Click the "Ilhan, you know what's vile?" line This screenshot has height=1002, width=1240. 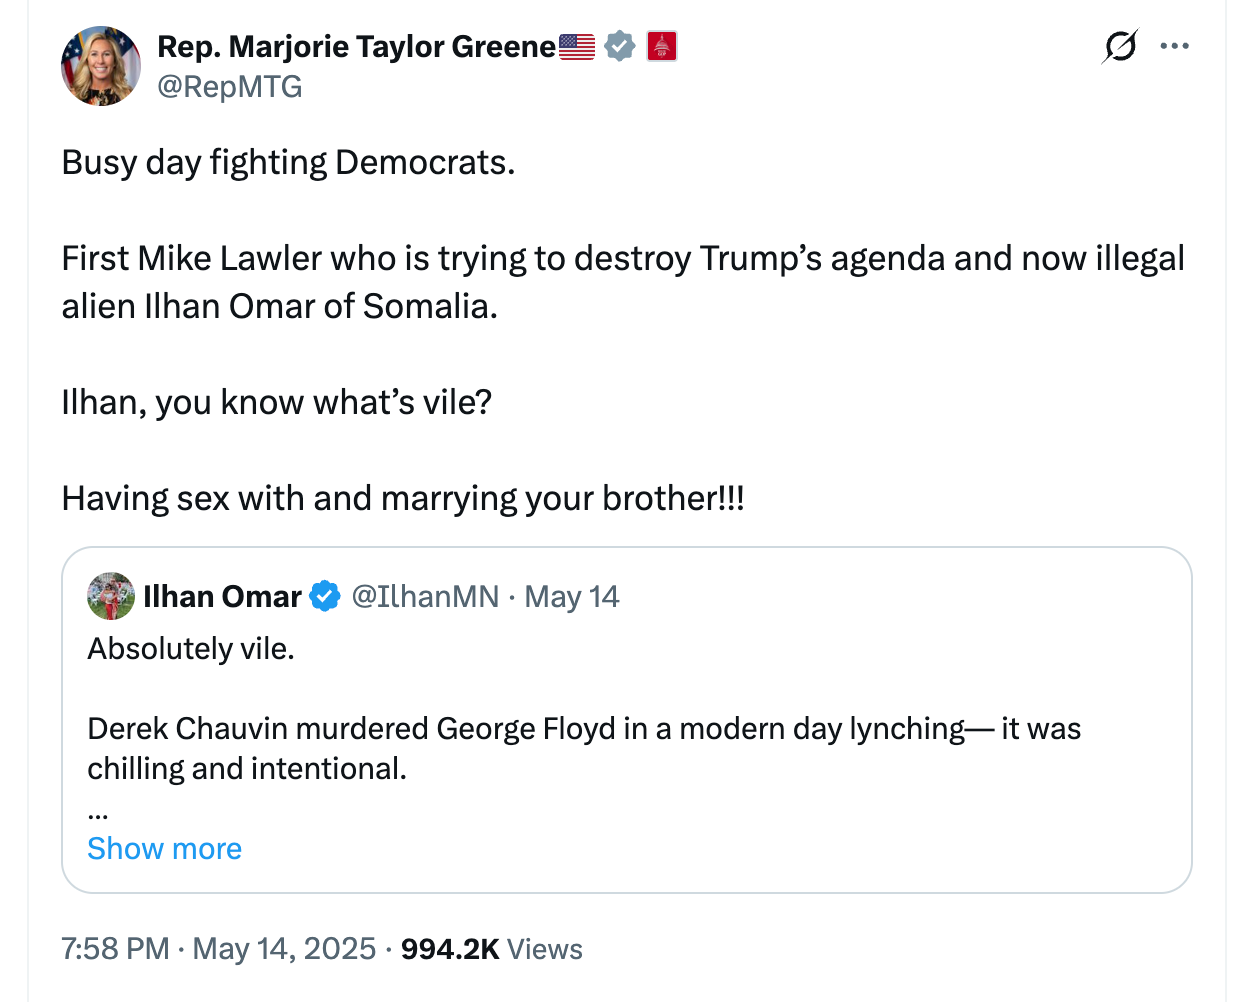coord(277,402)
